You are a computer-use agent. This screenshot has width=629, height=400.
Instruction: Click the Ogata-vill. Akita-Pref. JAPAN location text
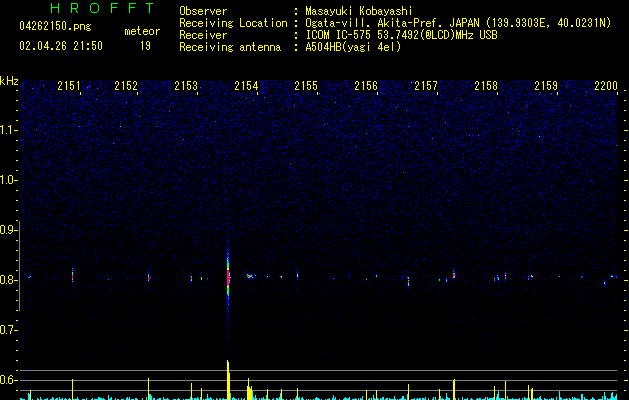click(x=392, y=23)
